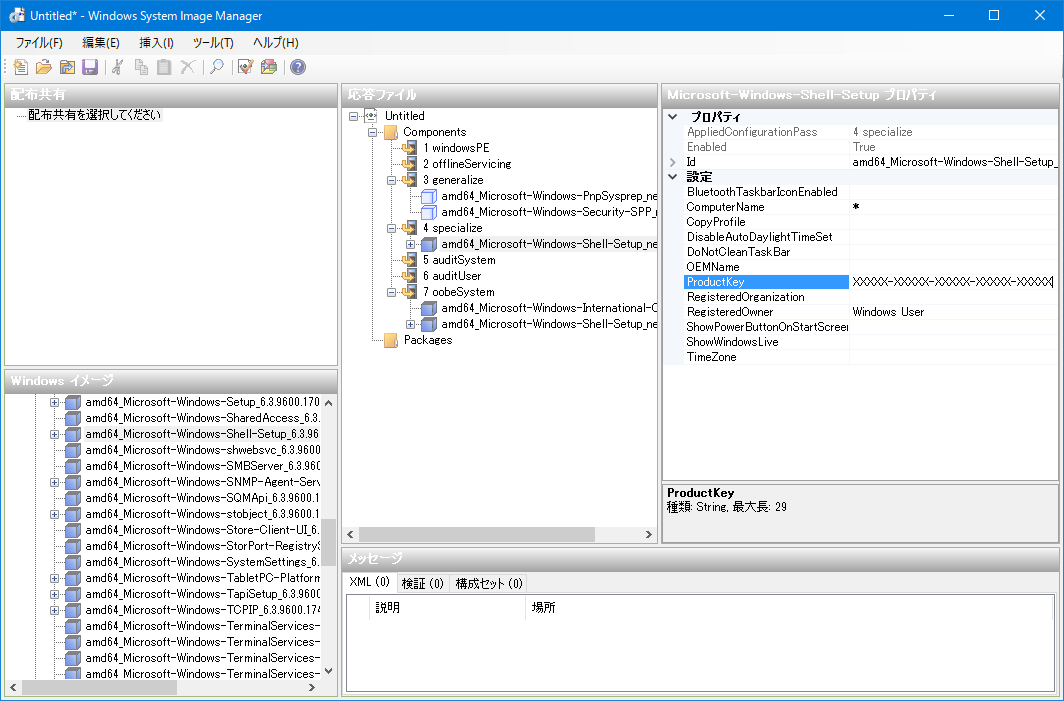This screenshot has width=1064, height=701.
Task: Click the Save answer file floppy icon
Action: click(90, 67)
